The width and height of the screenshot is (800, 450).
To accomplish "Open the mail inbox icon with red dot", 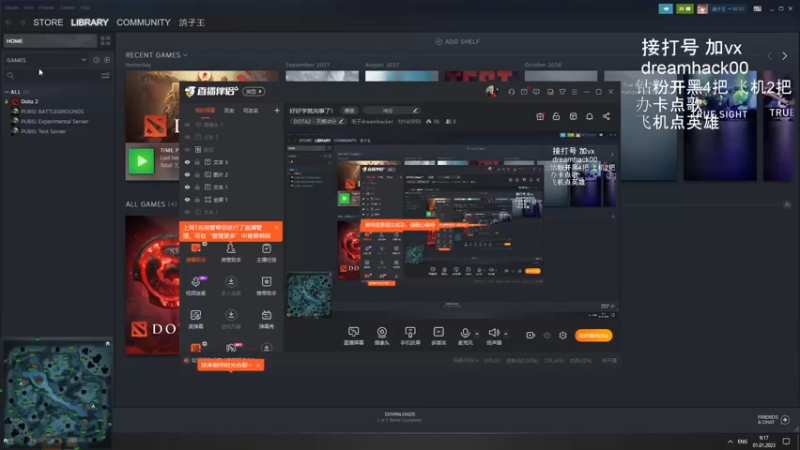I will click(x=524, y=92).
